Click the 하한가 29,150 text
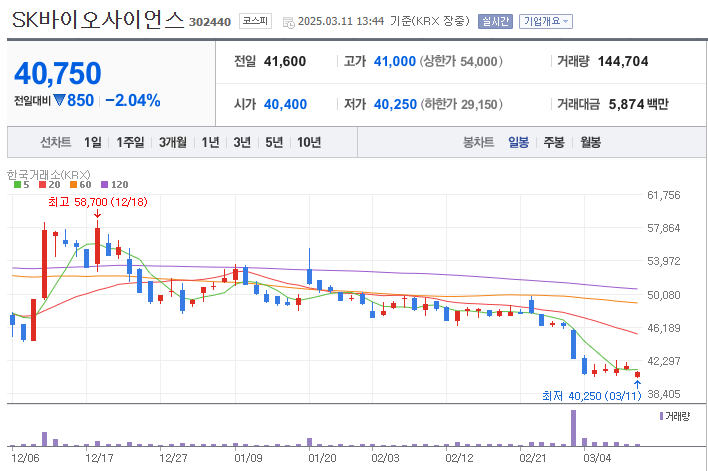 pyautogui.click(x=461, y=104)
